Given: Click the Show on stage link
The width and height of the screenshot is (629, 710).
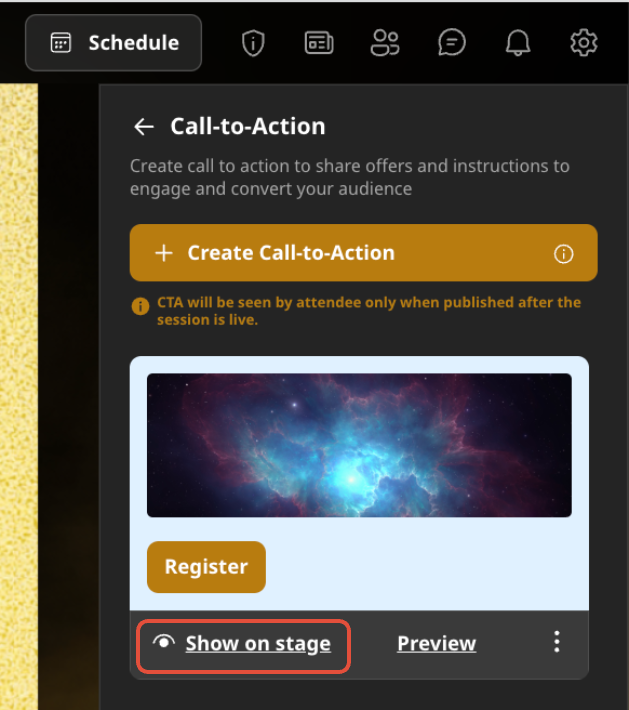Looking at the screenshot, I should pyautogui.click(x=258, y=643).
